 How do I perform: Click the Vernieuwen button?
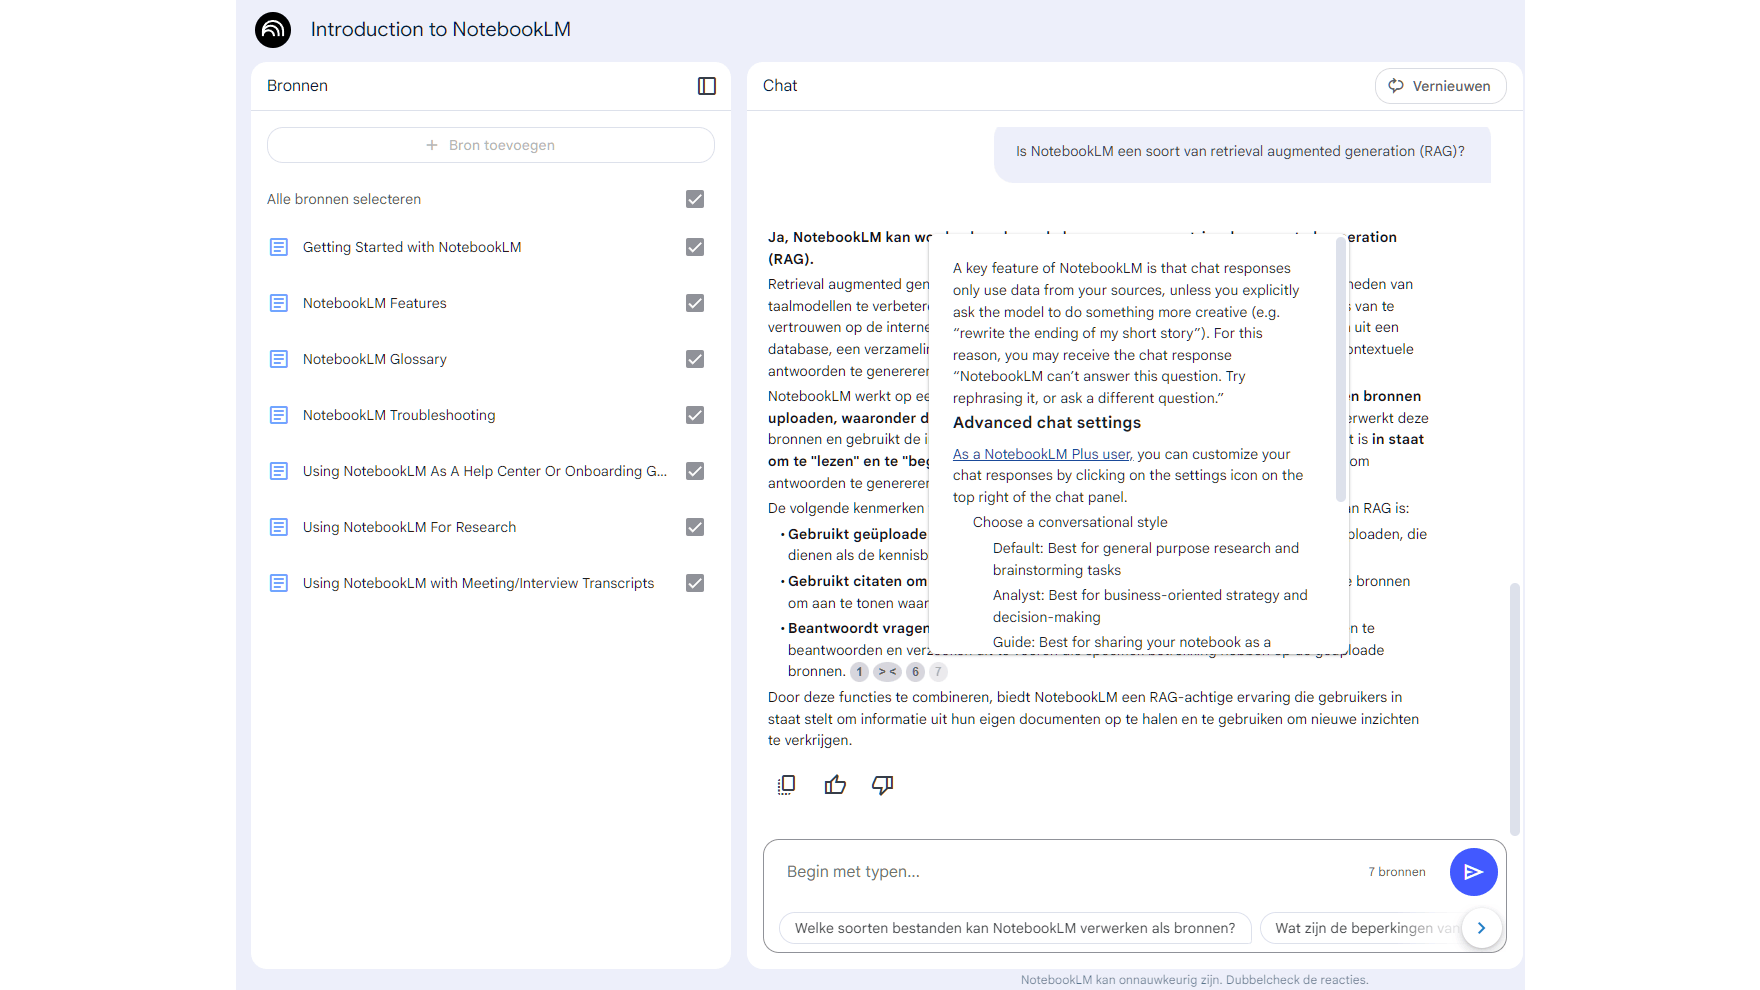pyautogui.click(x=1440, y=86)
